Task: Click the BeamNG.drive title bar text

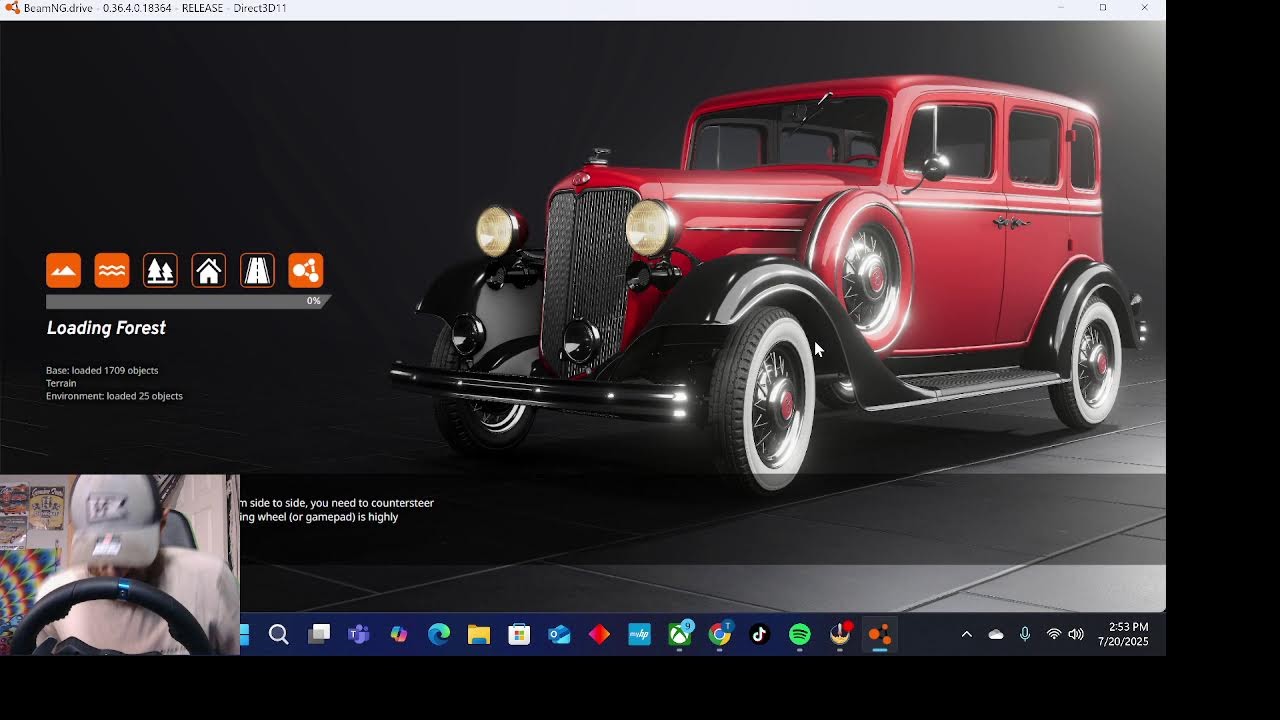Action: click(x=155, y=8)
